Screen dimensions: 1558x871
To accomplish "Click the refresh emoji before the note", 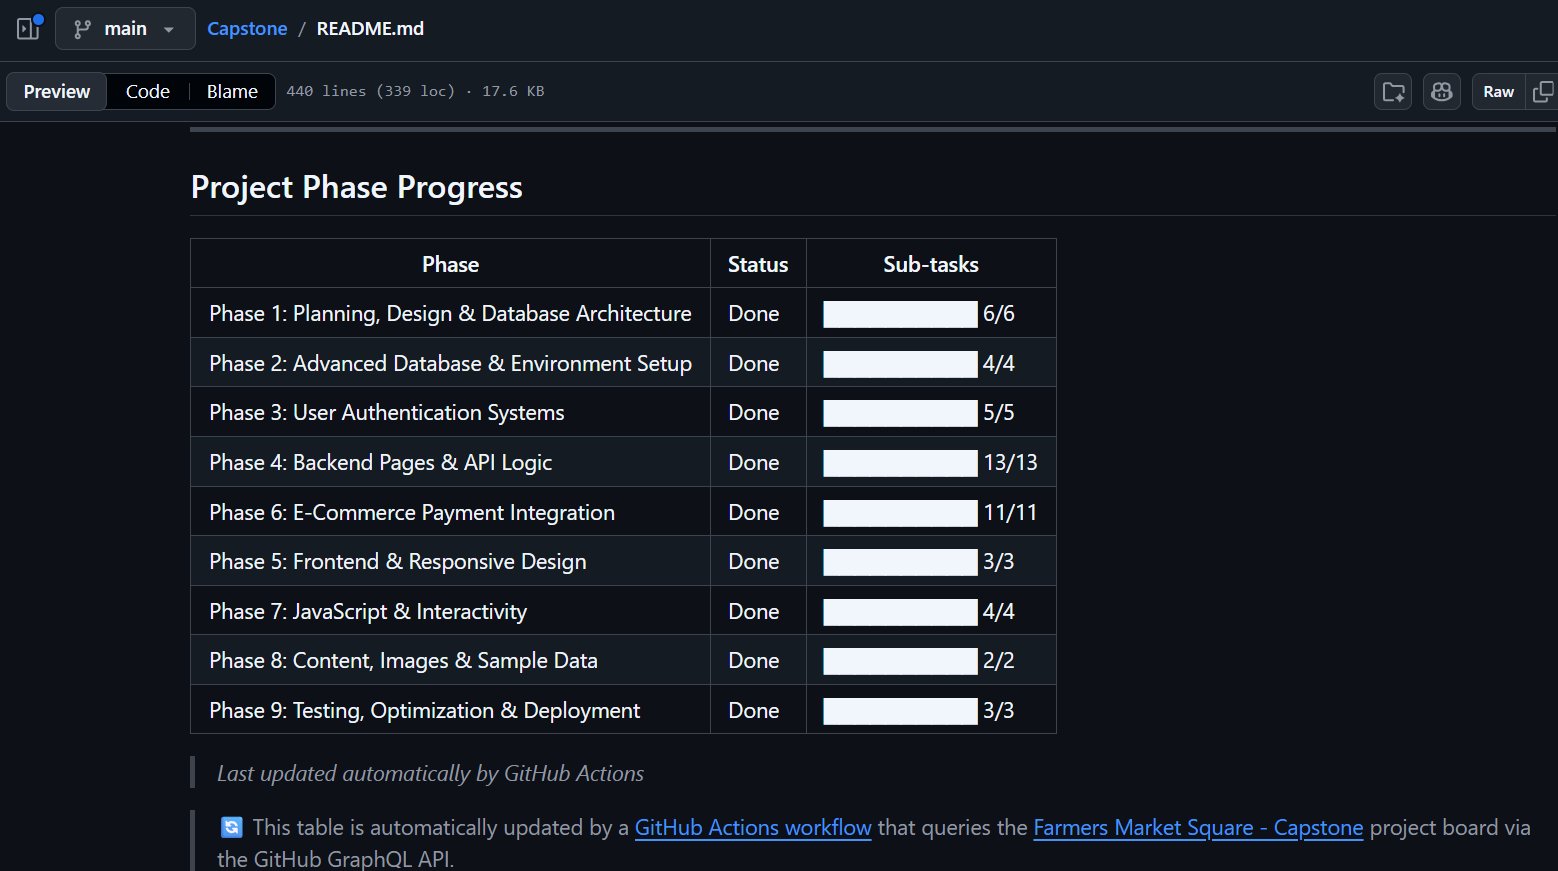I will tap(231, 827).
